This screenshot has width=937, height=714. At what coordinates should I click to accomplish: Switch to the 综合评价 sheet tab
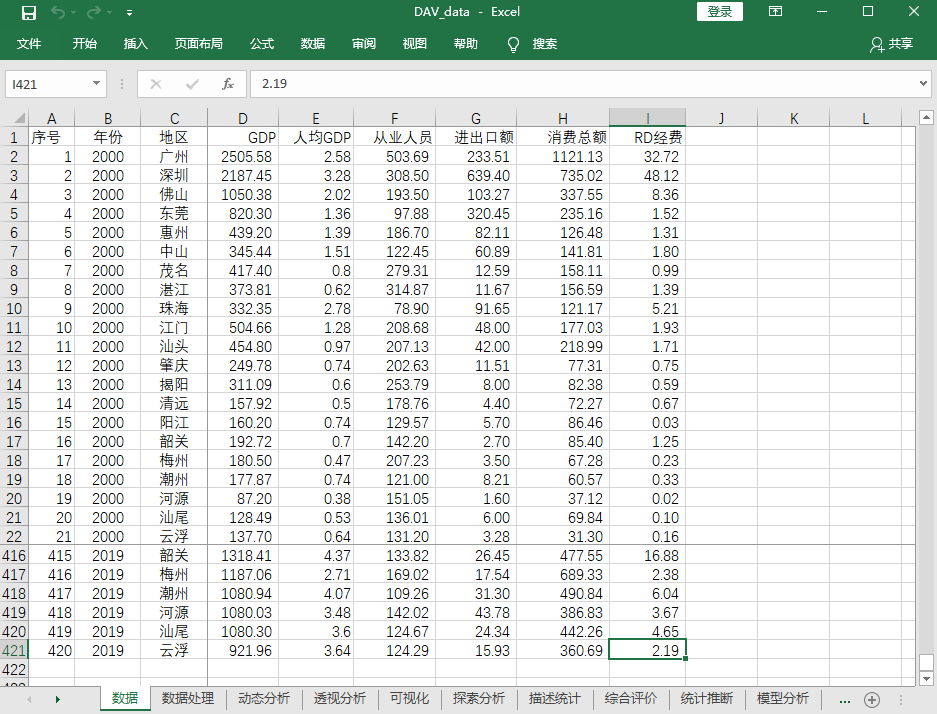coord(630,698)
